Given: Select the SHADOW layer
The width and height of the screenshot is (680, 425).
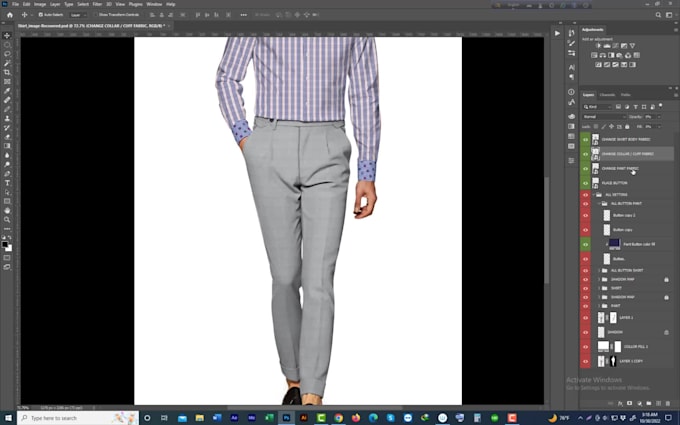Looking at the screenshot, I should point(615,332).
